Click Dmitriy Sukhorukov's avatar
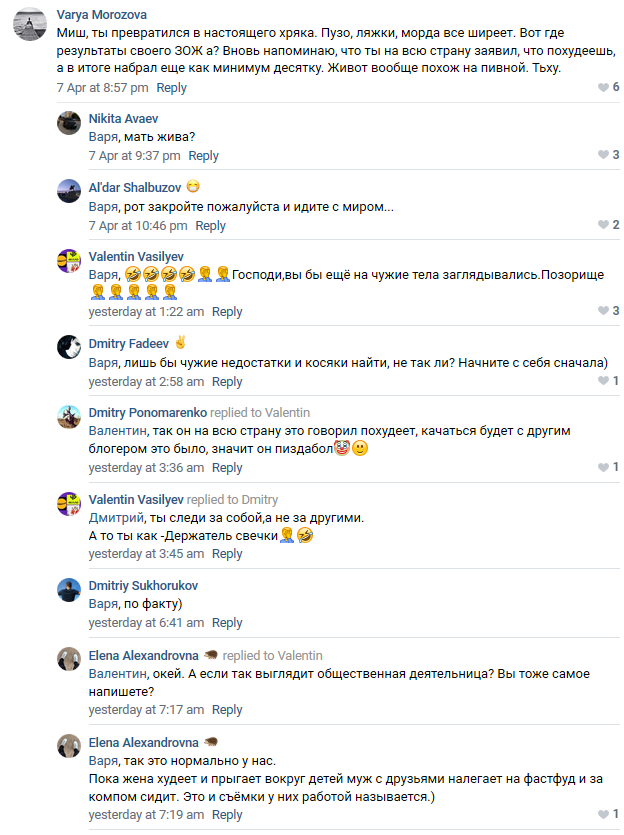Image resolution: width=624 pixels, height=835 pixels. [69, 590]
